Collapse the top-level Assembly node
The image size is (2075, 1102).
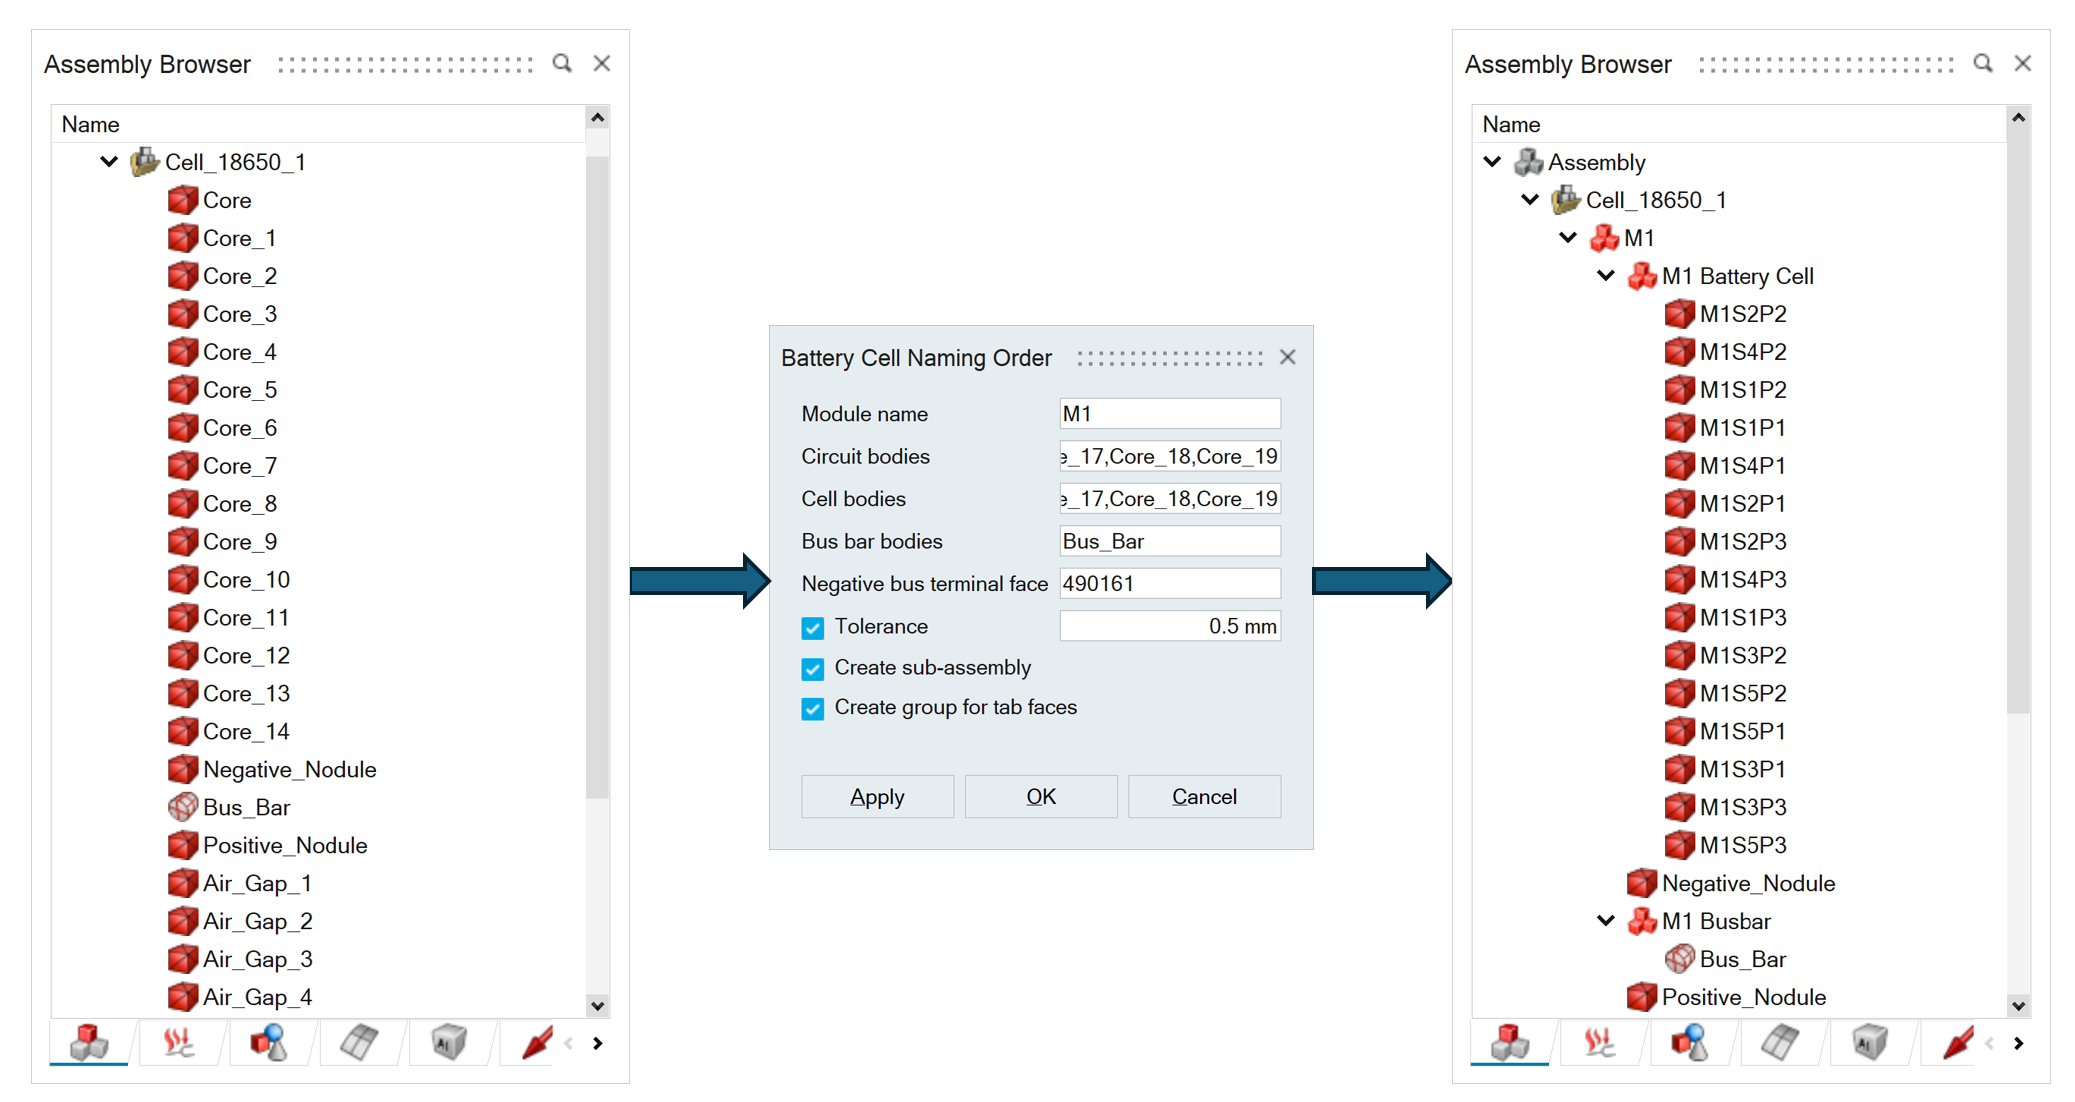point(1492,162)
